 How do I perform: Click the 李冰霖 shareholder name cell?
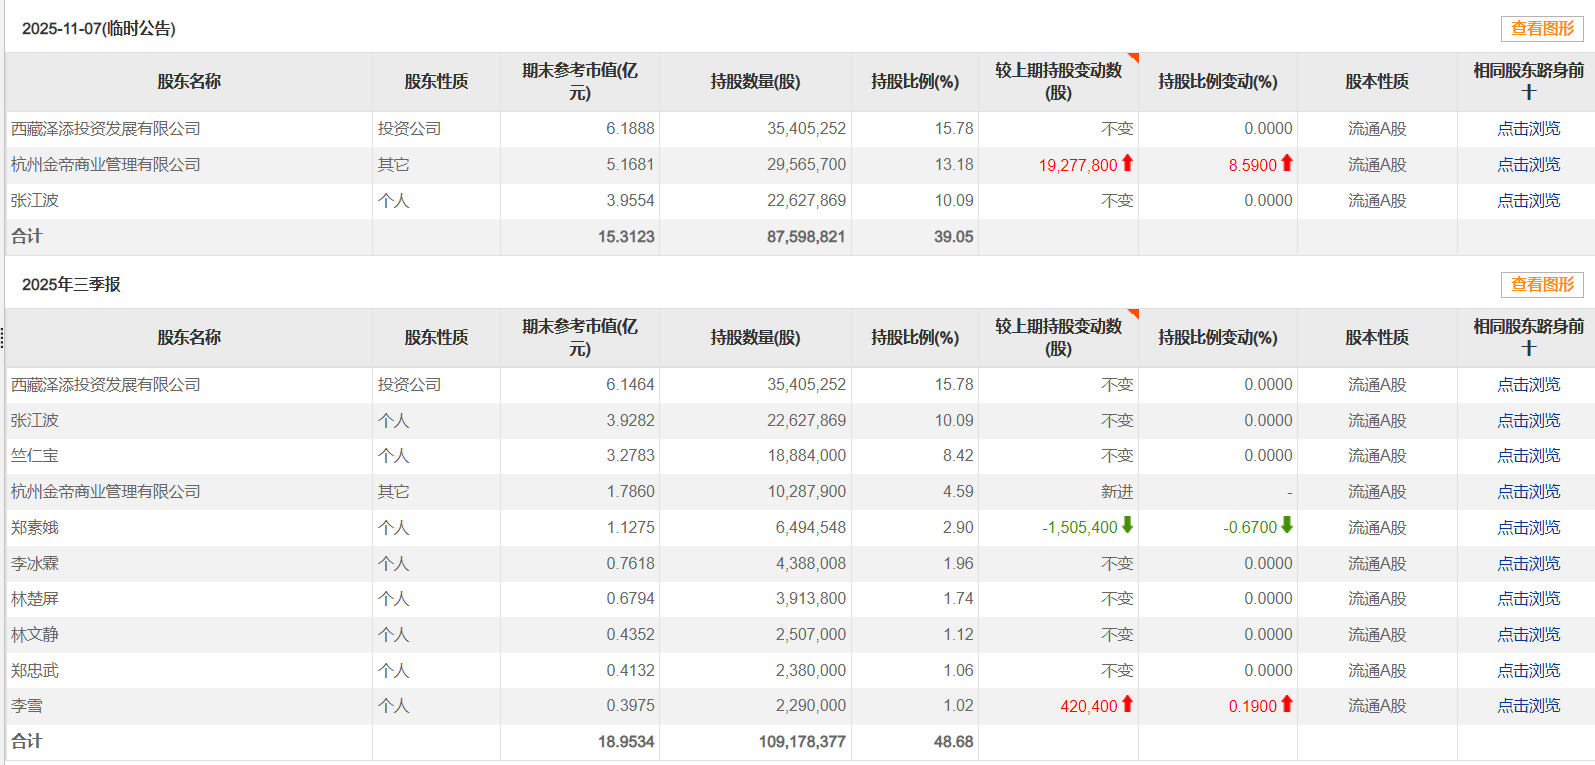tap(35, 564)
